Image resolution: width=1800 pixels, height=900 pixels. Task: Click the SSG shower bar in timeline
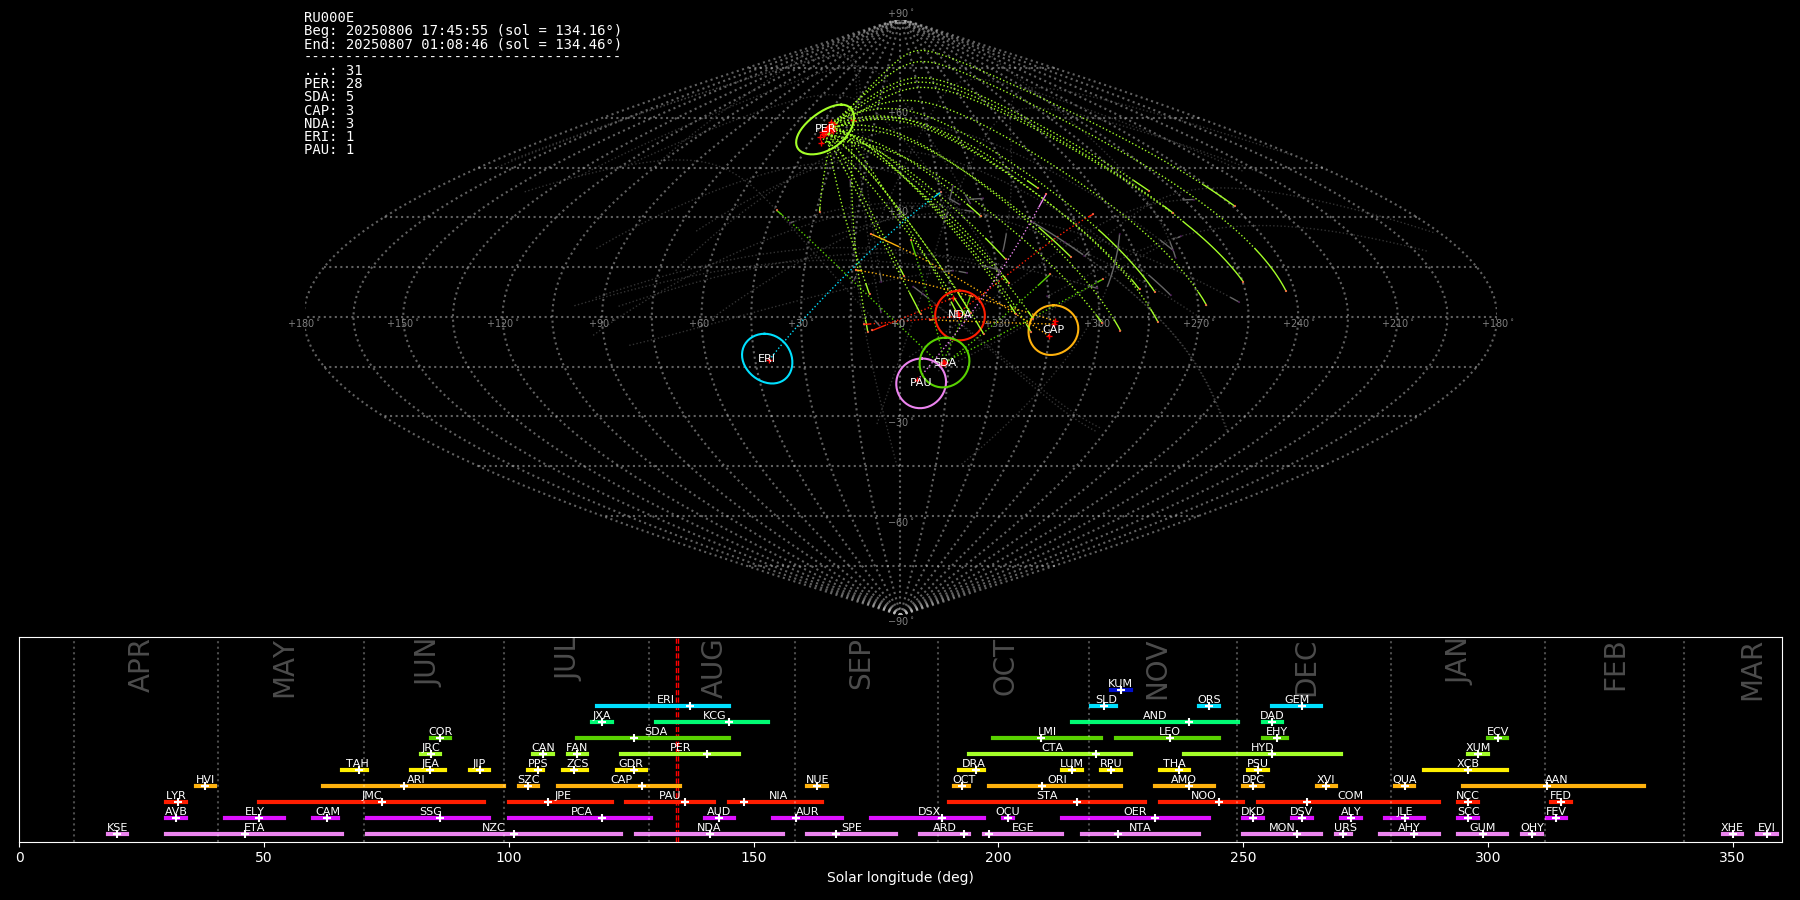(x=428, y=818)
